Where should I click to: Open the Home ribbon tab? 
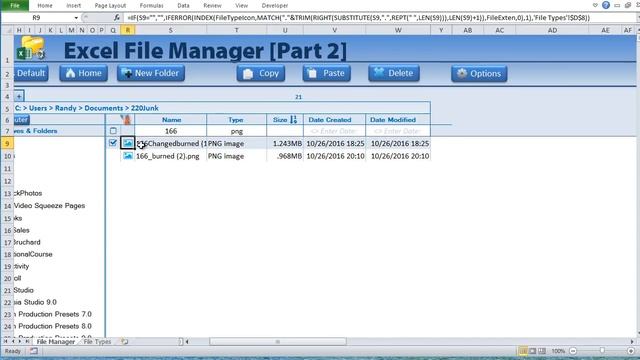[44, 6]
